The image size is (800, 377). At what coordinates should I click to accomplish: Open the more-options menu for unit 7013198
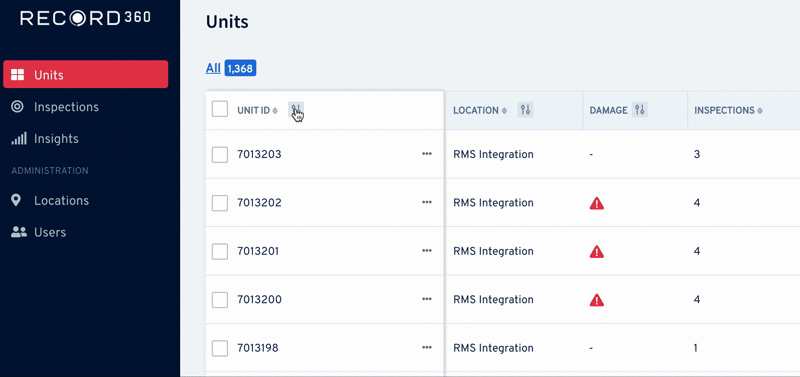tap(427, 347)
